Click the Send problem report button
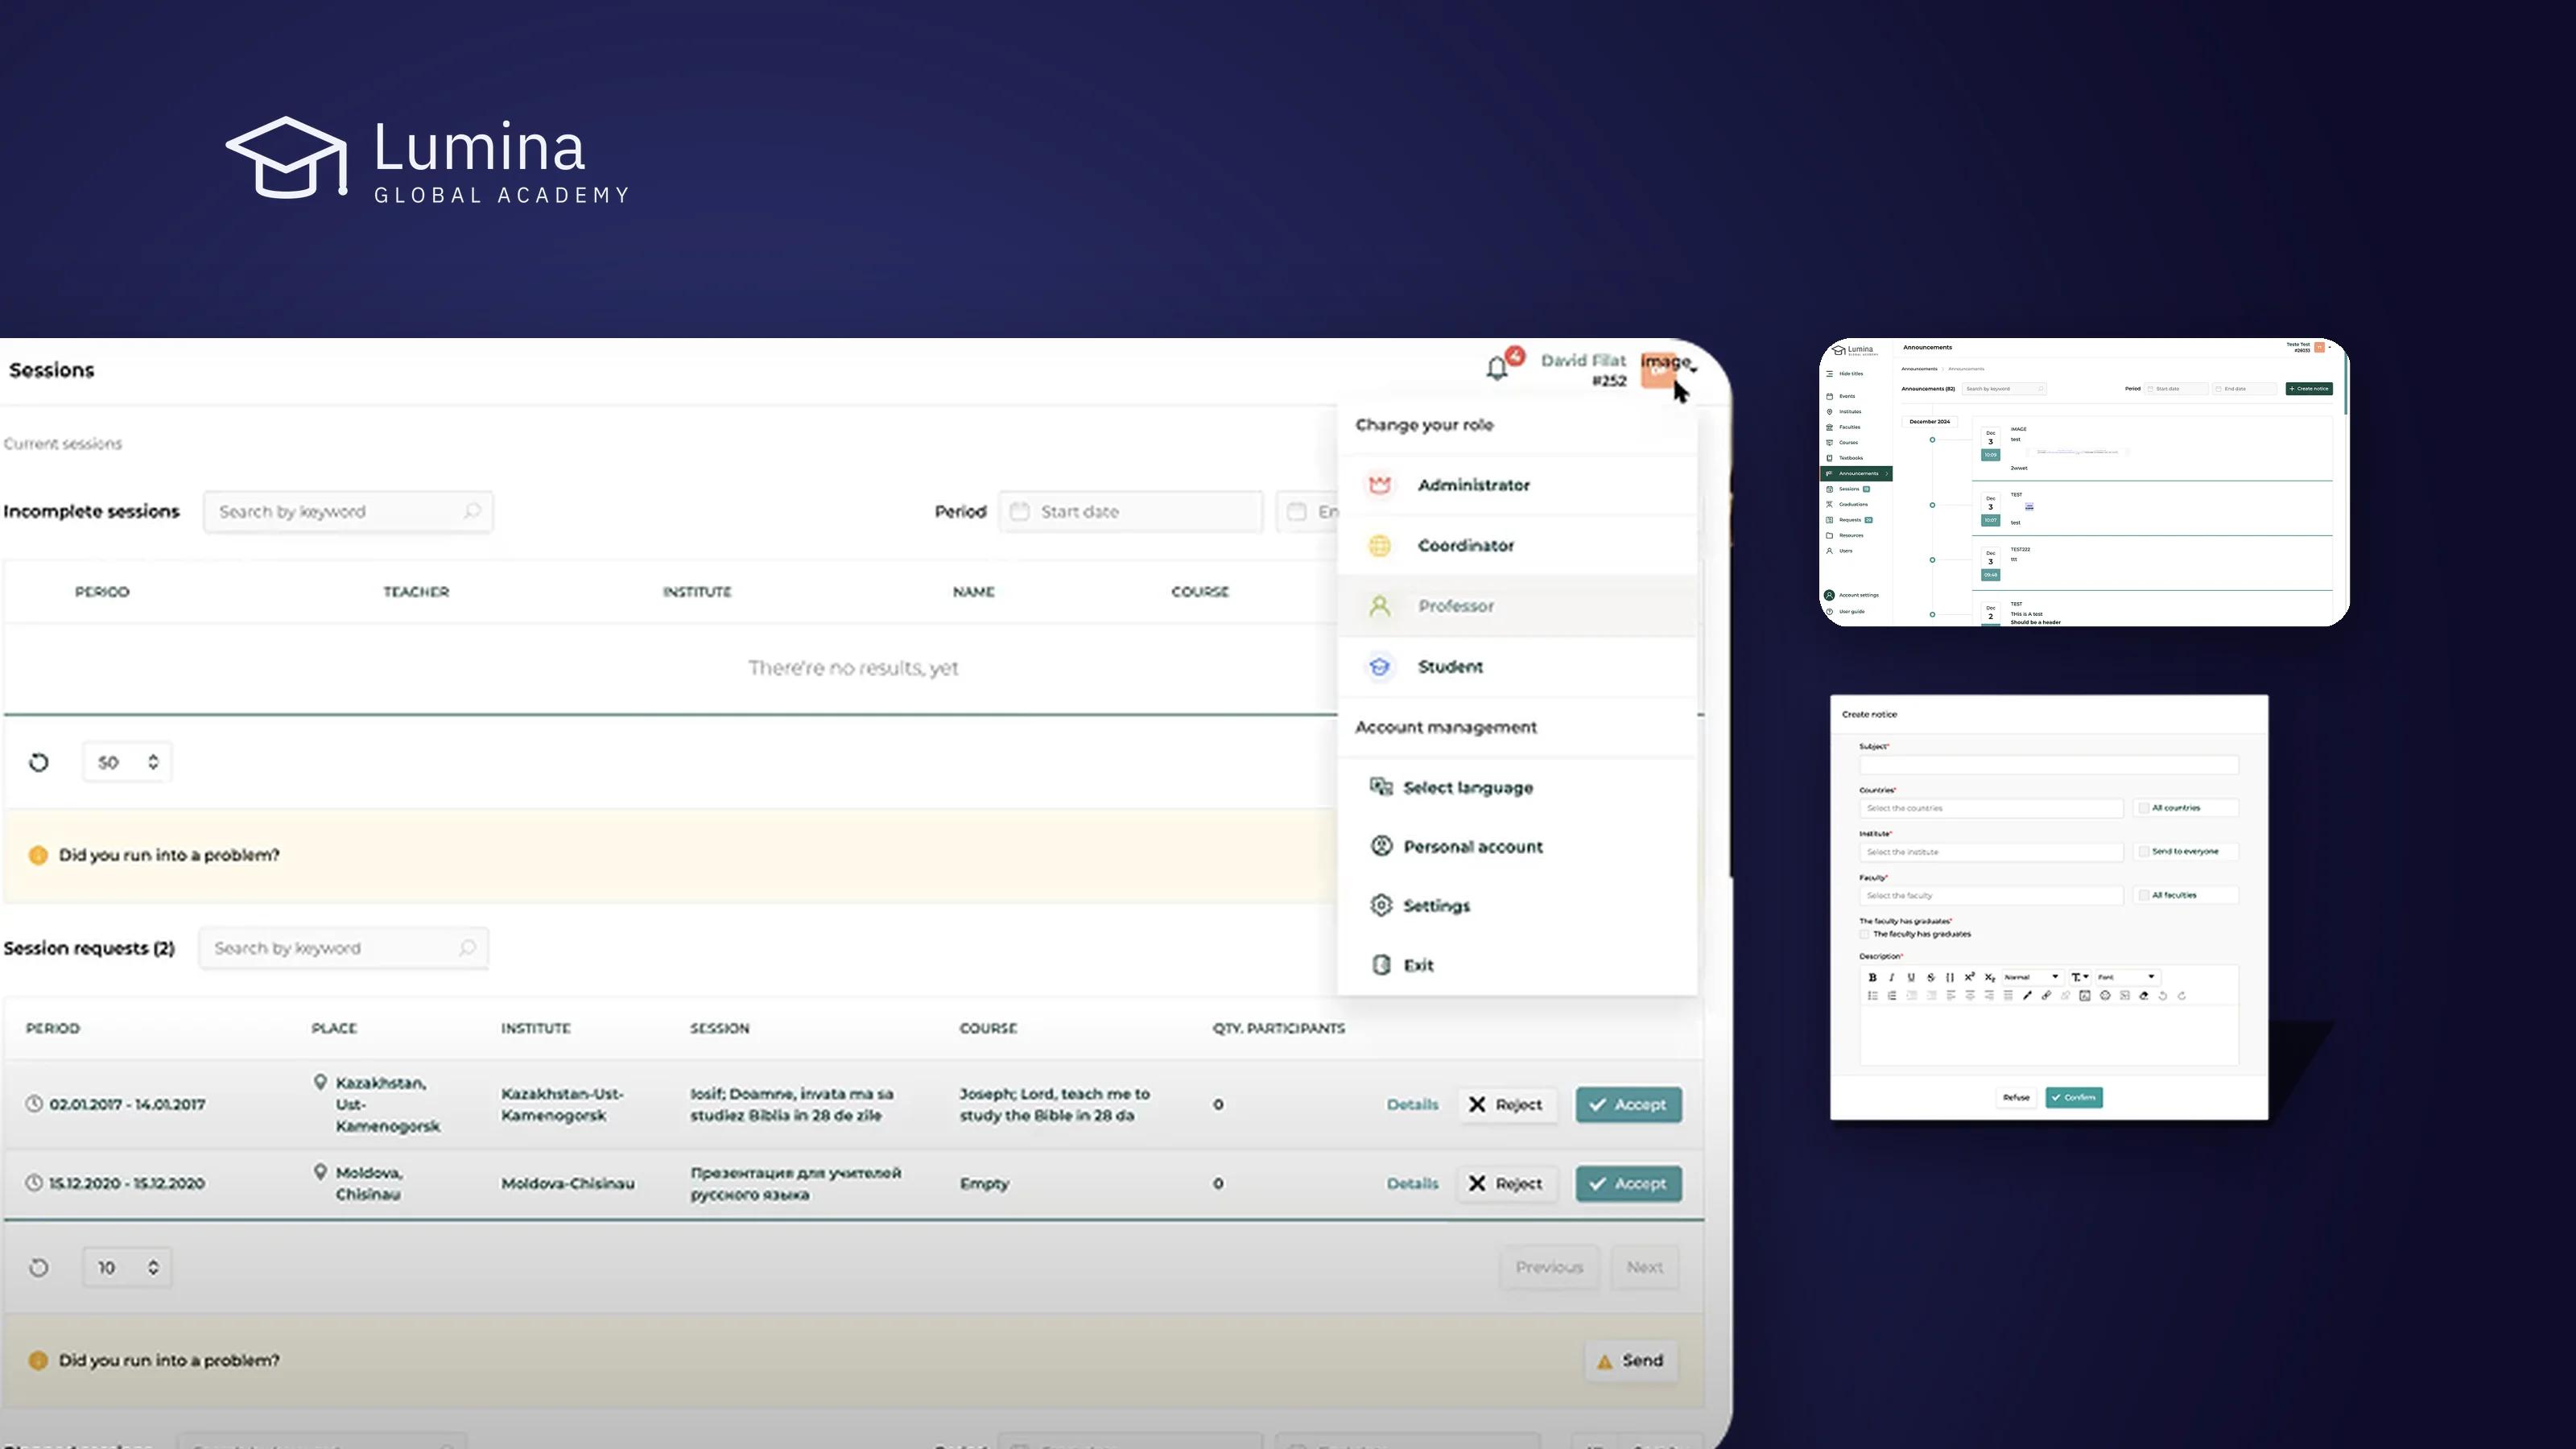 [x=1630, y=1360]
